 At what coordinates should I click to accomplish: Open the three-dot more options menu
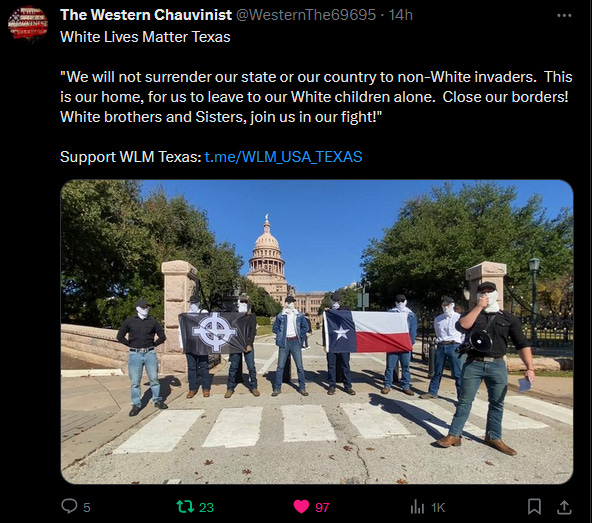(x=564, y=15)
